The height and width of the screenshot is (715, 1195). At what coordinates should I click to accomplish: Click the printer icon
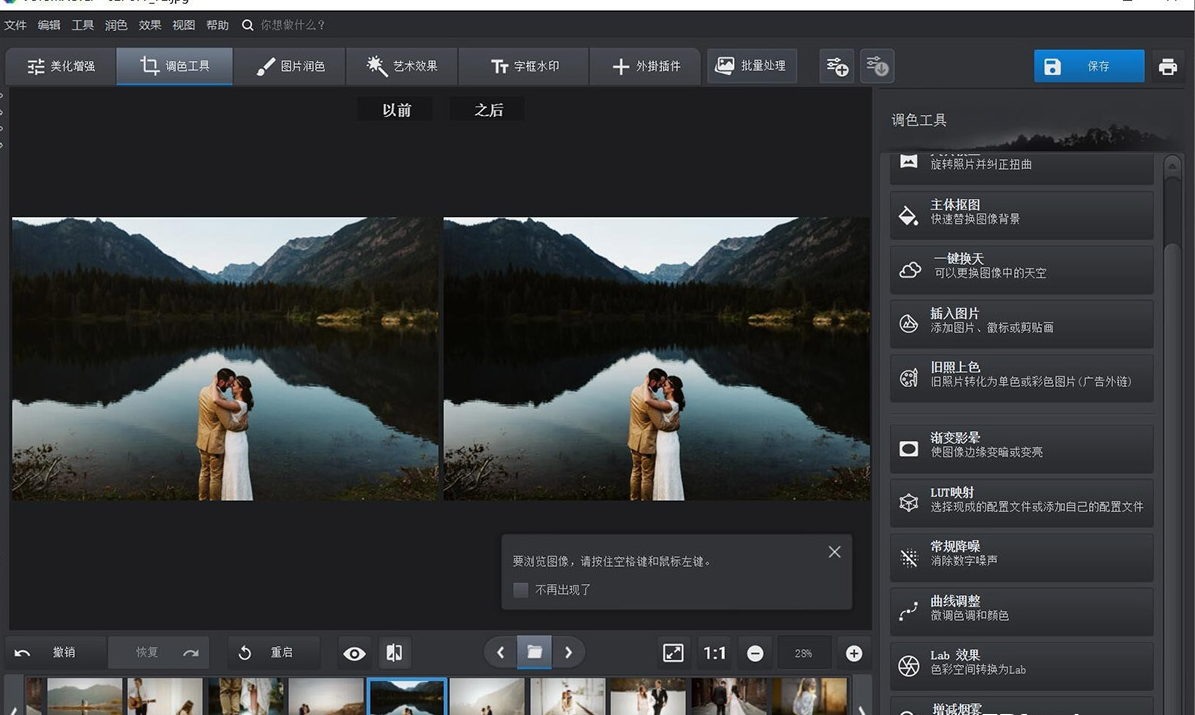point(1168,67)
